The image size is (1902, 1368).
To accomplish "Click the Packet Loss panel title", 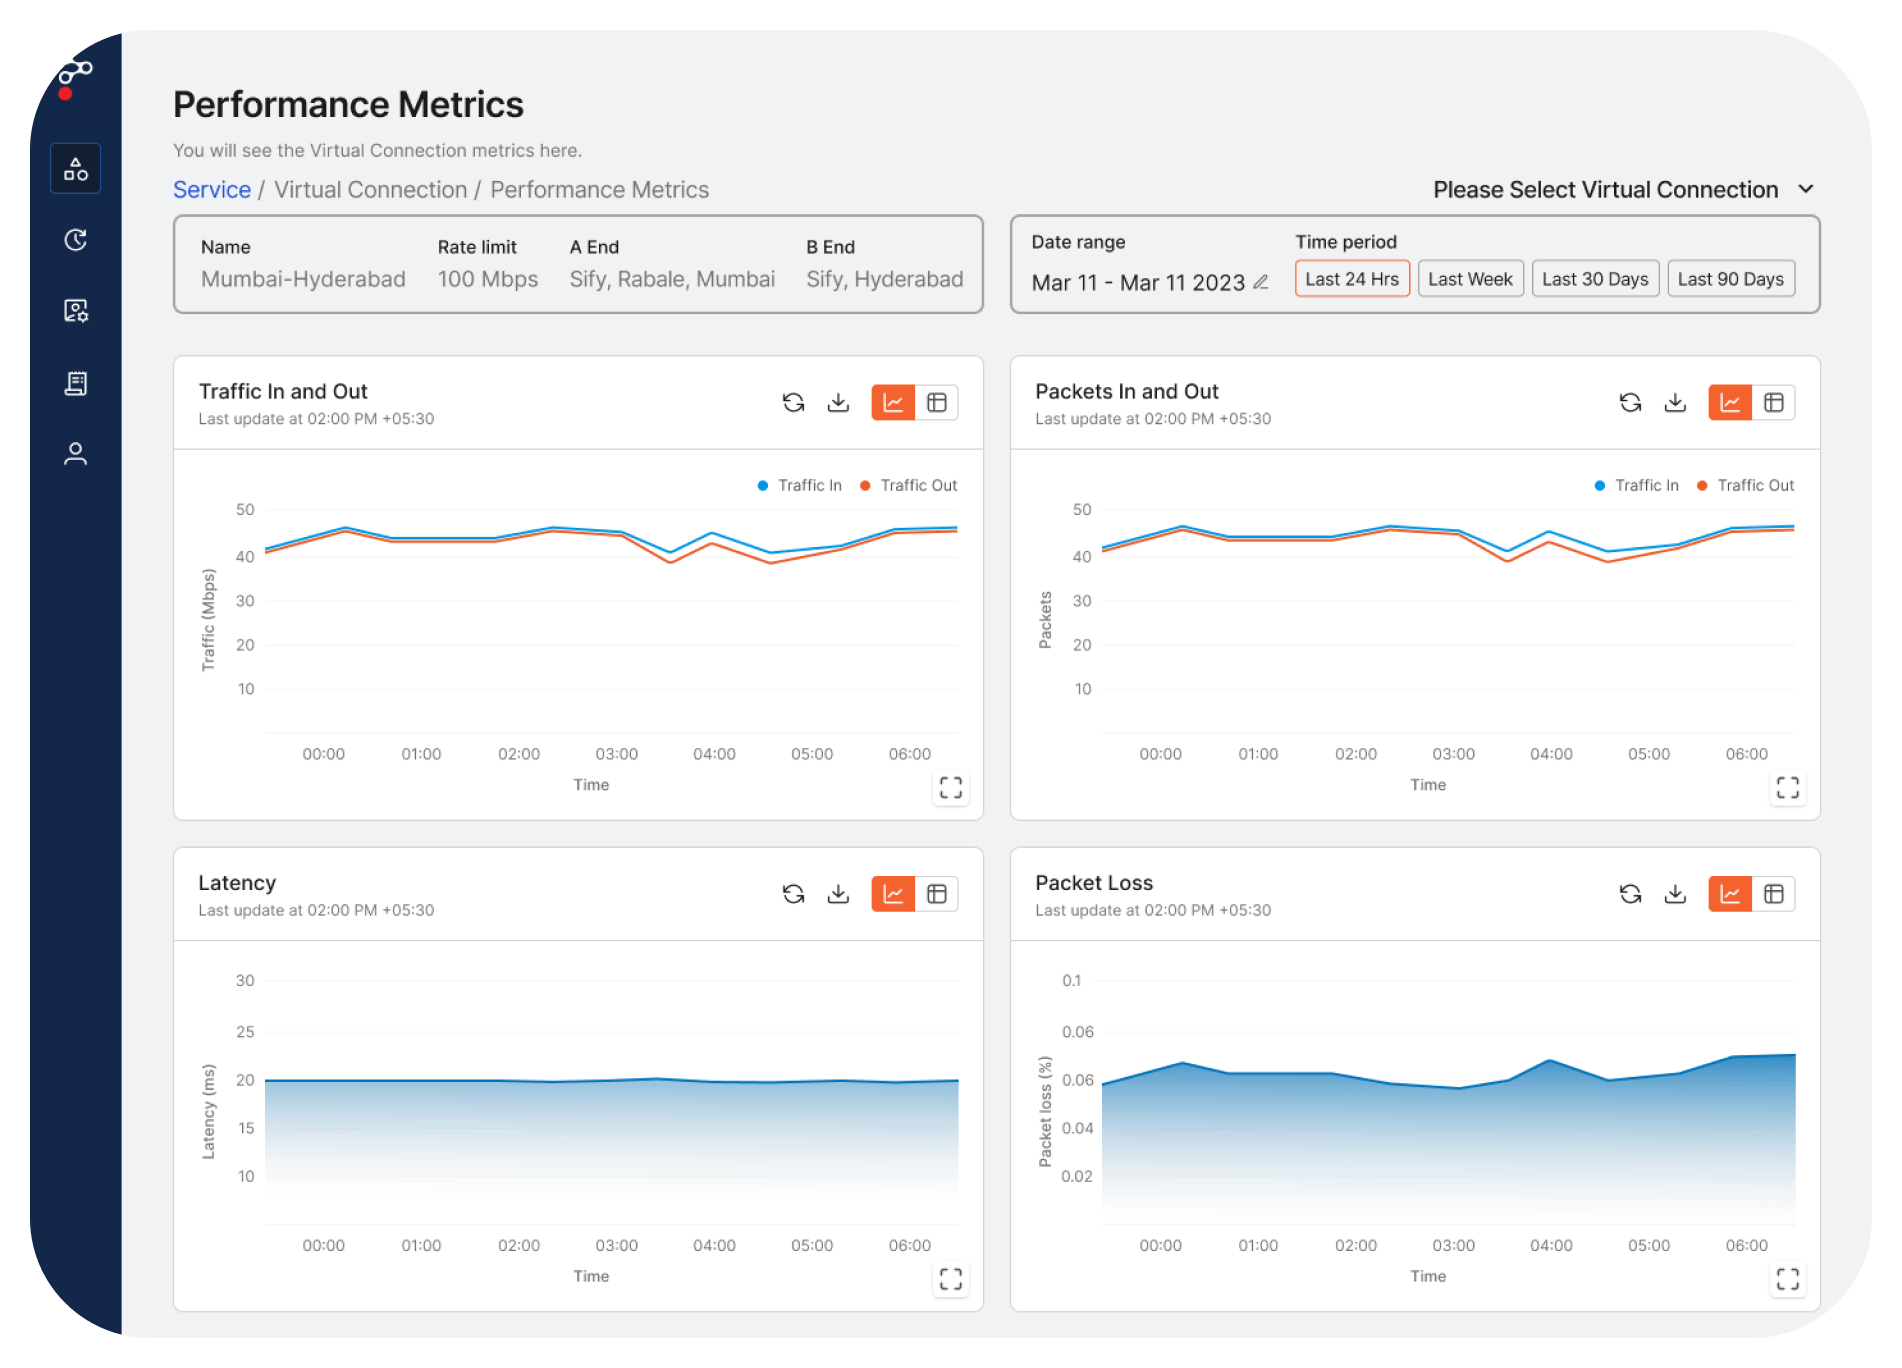I will click(1094, 883).
